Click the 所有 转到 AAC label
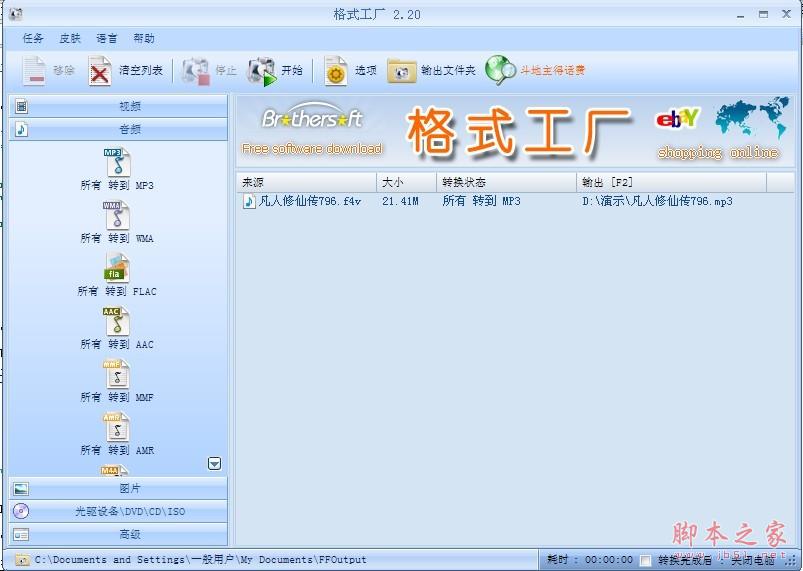The height and width of the screenshot is (571, 803). (117, 345)
